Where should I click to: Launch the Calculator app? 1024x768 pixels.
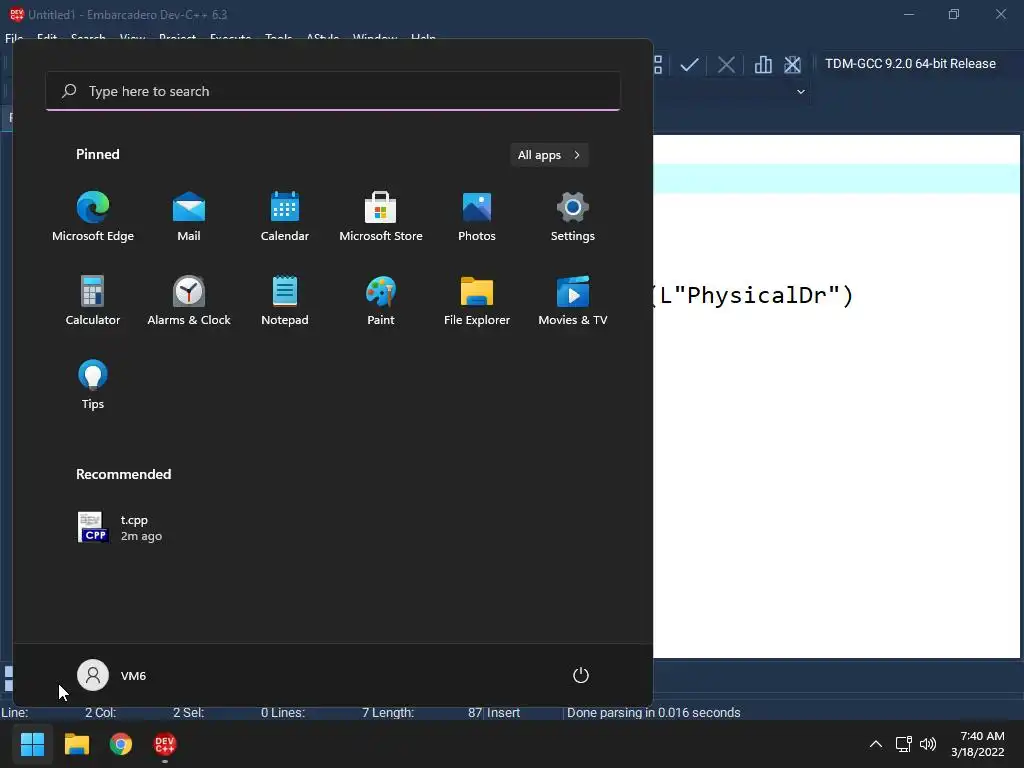pyautogui.click(x=93, y=300)
